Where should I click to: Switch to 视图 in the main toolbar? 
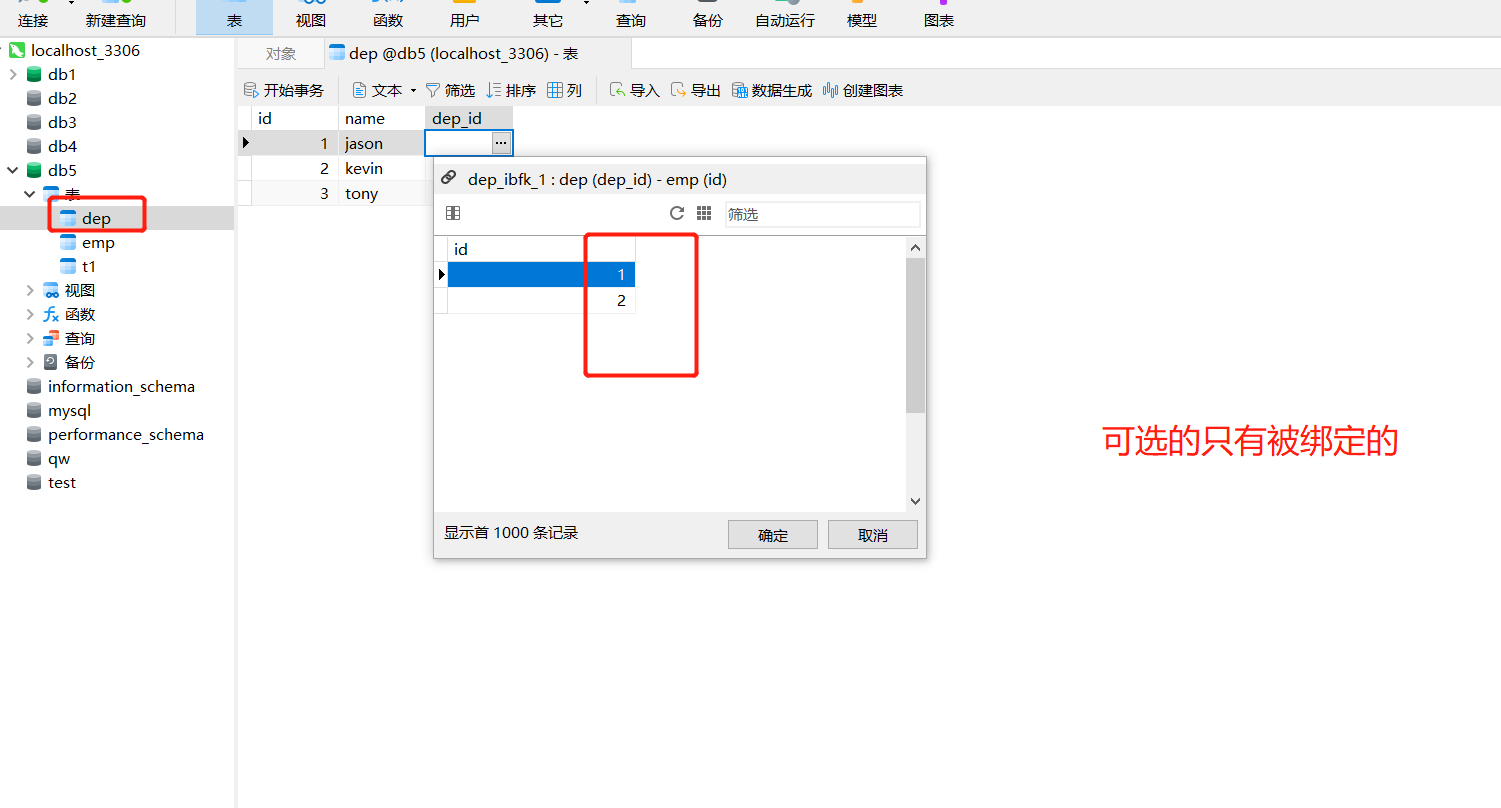311,17
